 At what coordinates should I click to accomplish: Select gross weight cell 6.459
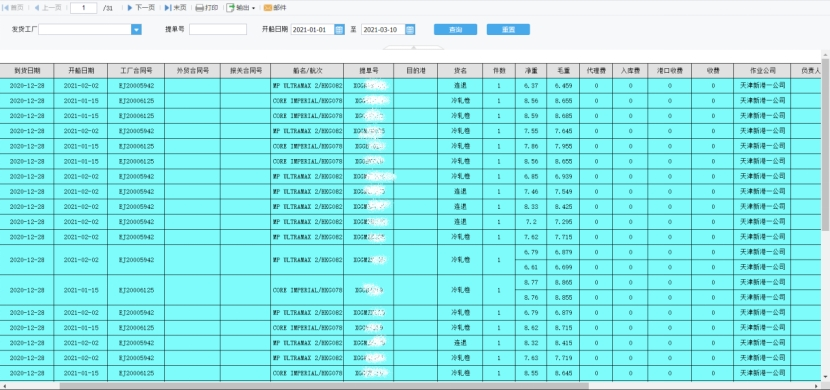tap(563, 85)
